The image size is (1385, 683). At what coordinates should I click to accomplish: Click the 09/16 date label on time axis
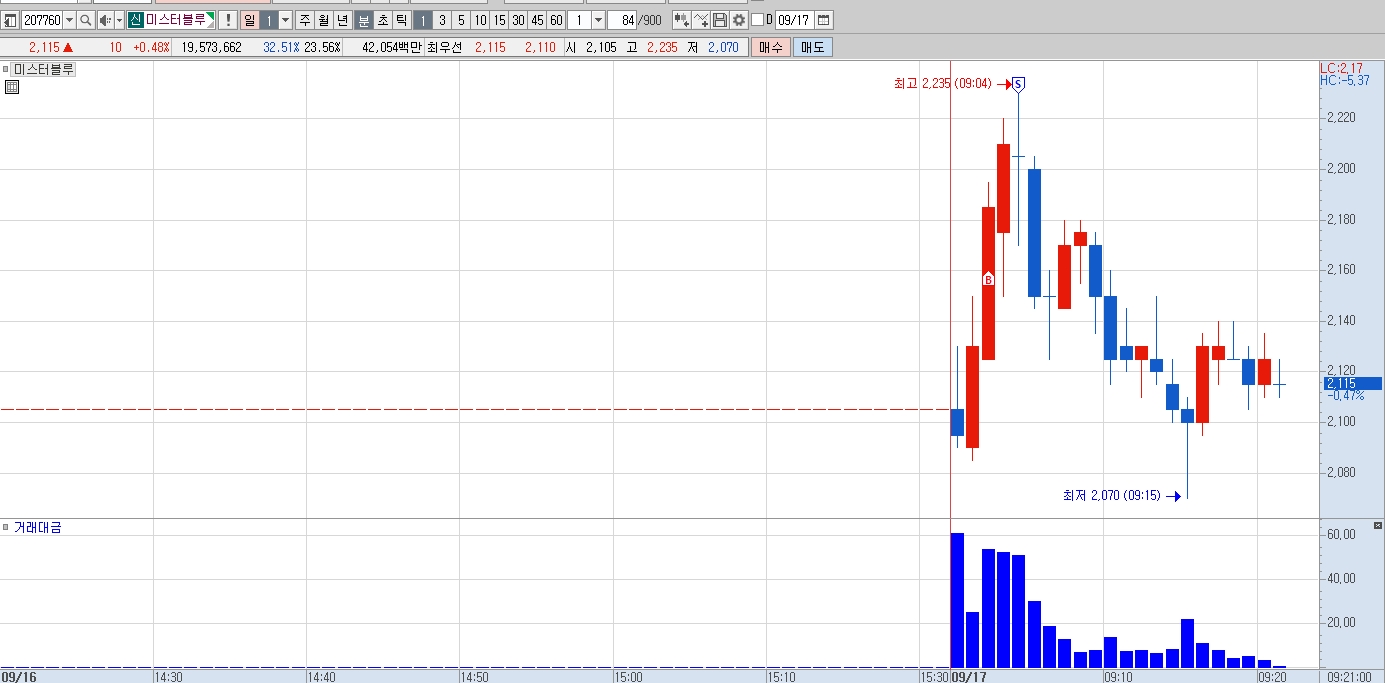(18, 677)
